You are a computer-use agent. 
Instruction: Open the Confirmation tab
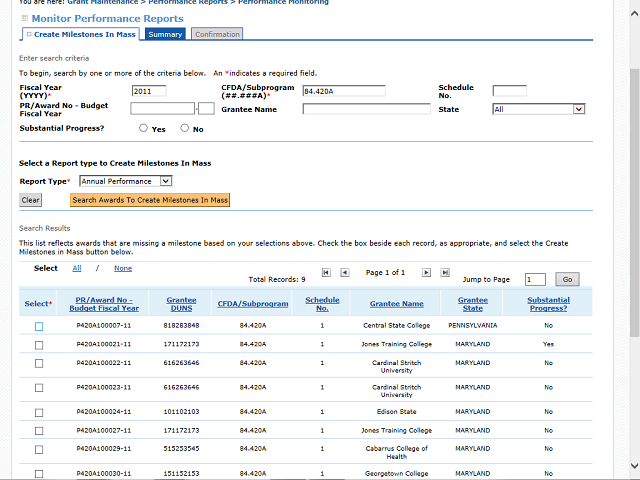click(x=217, y=34)
